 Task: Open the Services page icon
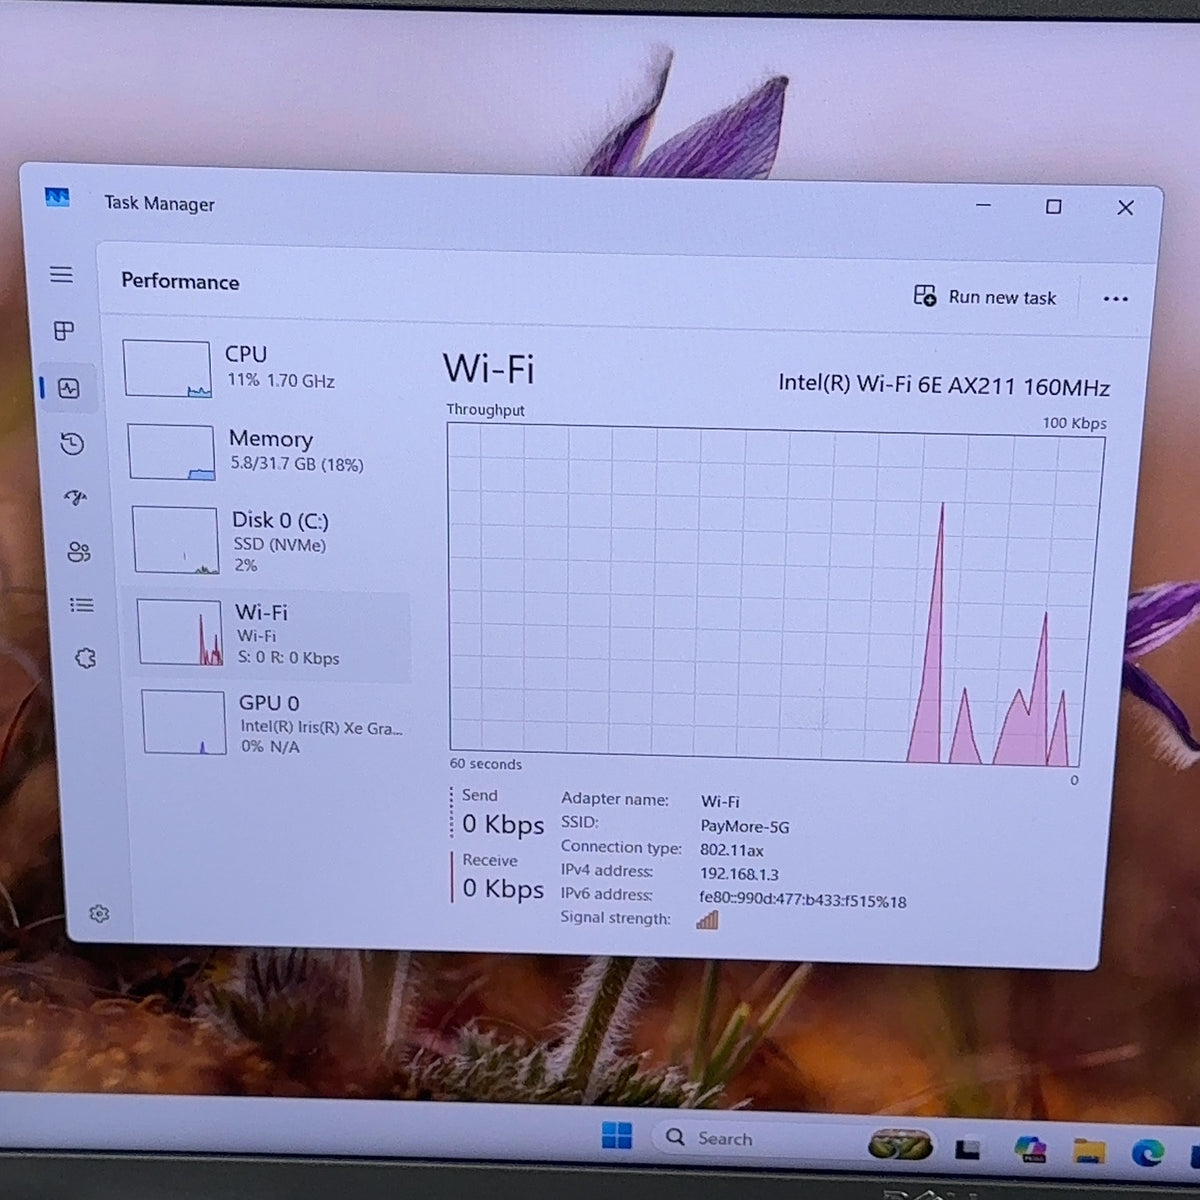pyautogui.click(x=86, y=658)
